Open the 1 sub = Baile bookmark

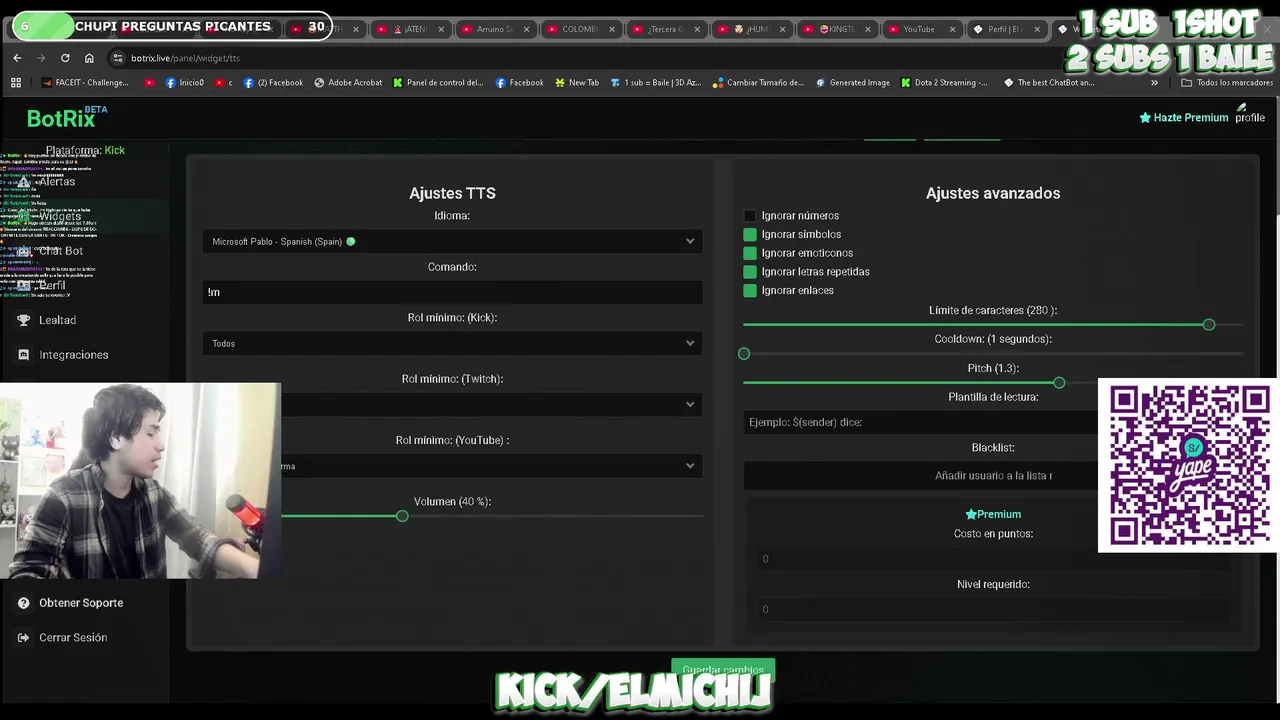656,83
